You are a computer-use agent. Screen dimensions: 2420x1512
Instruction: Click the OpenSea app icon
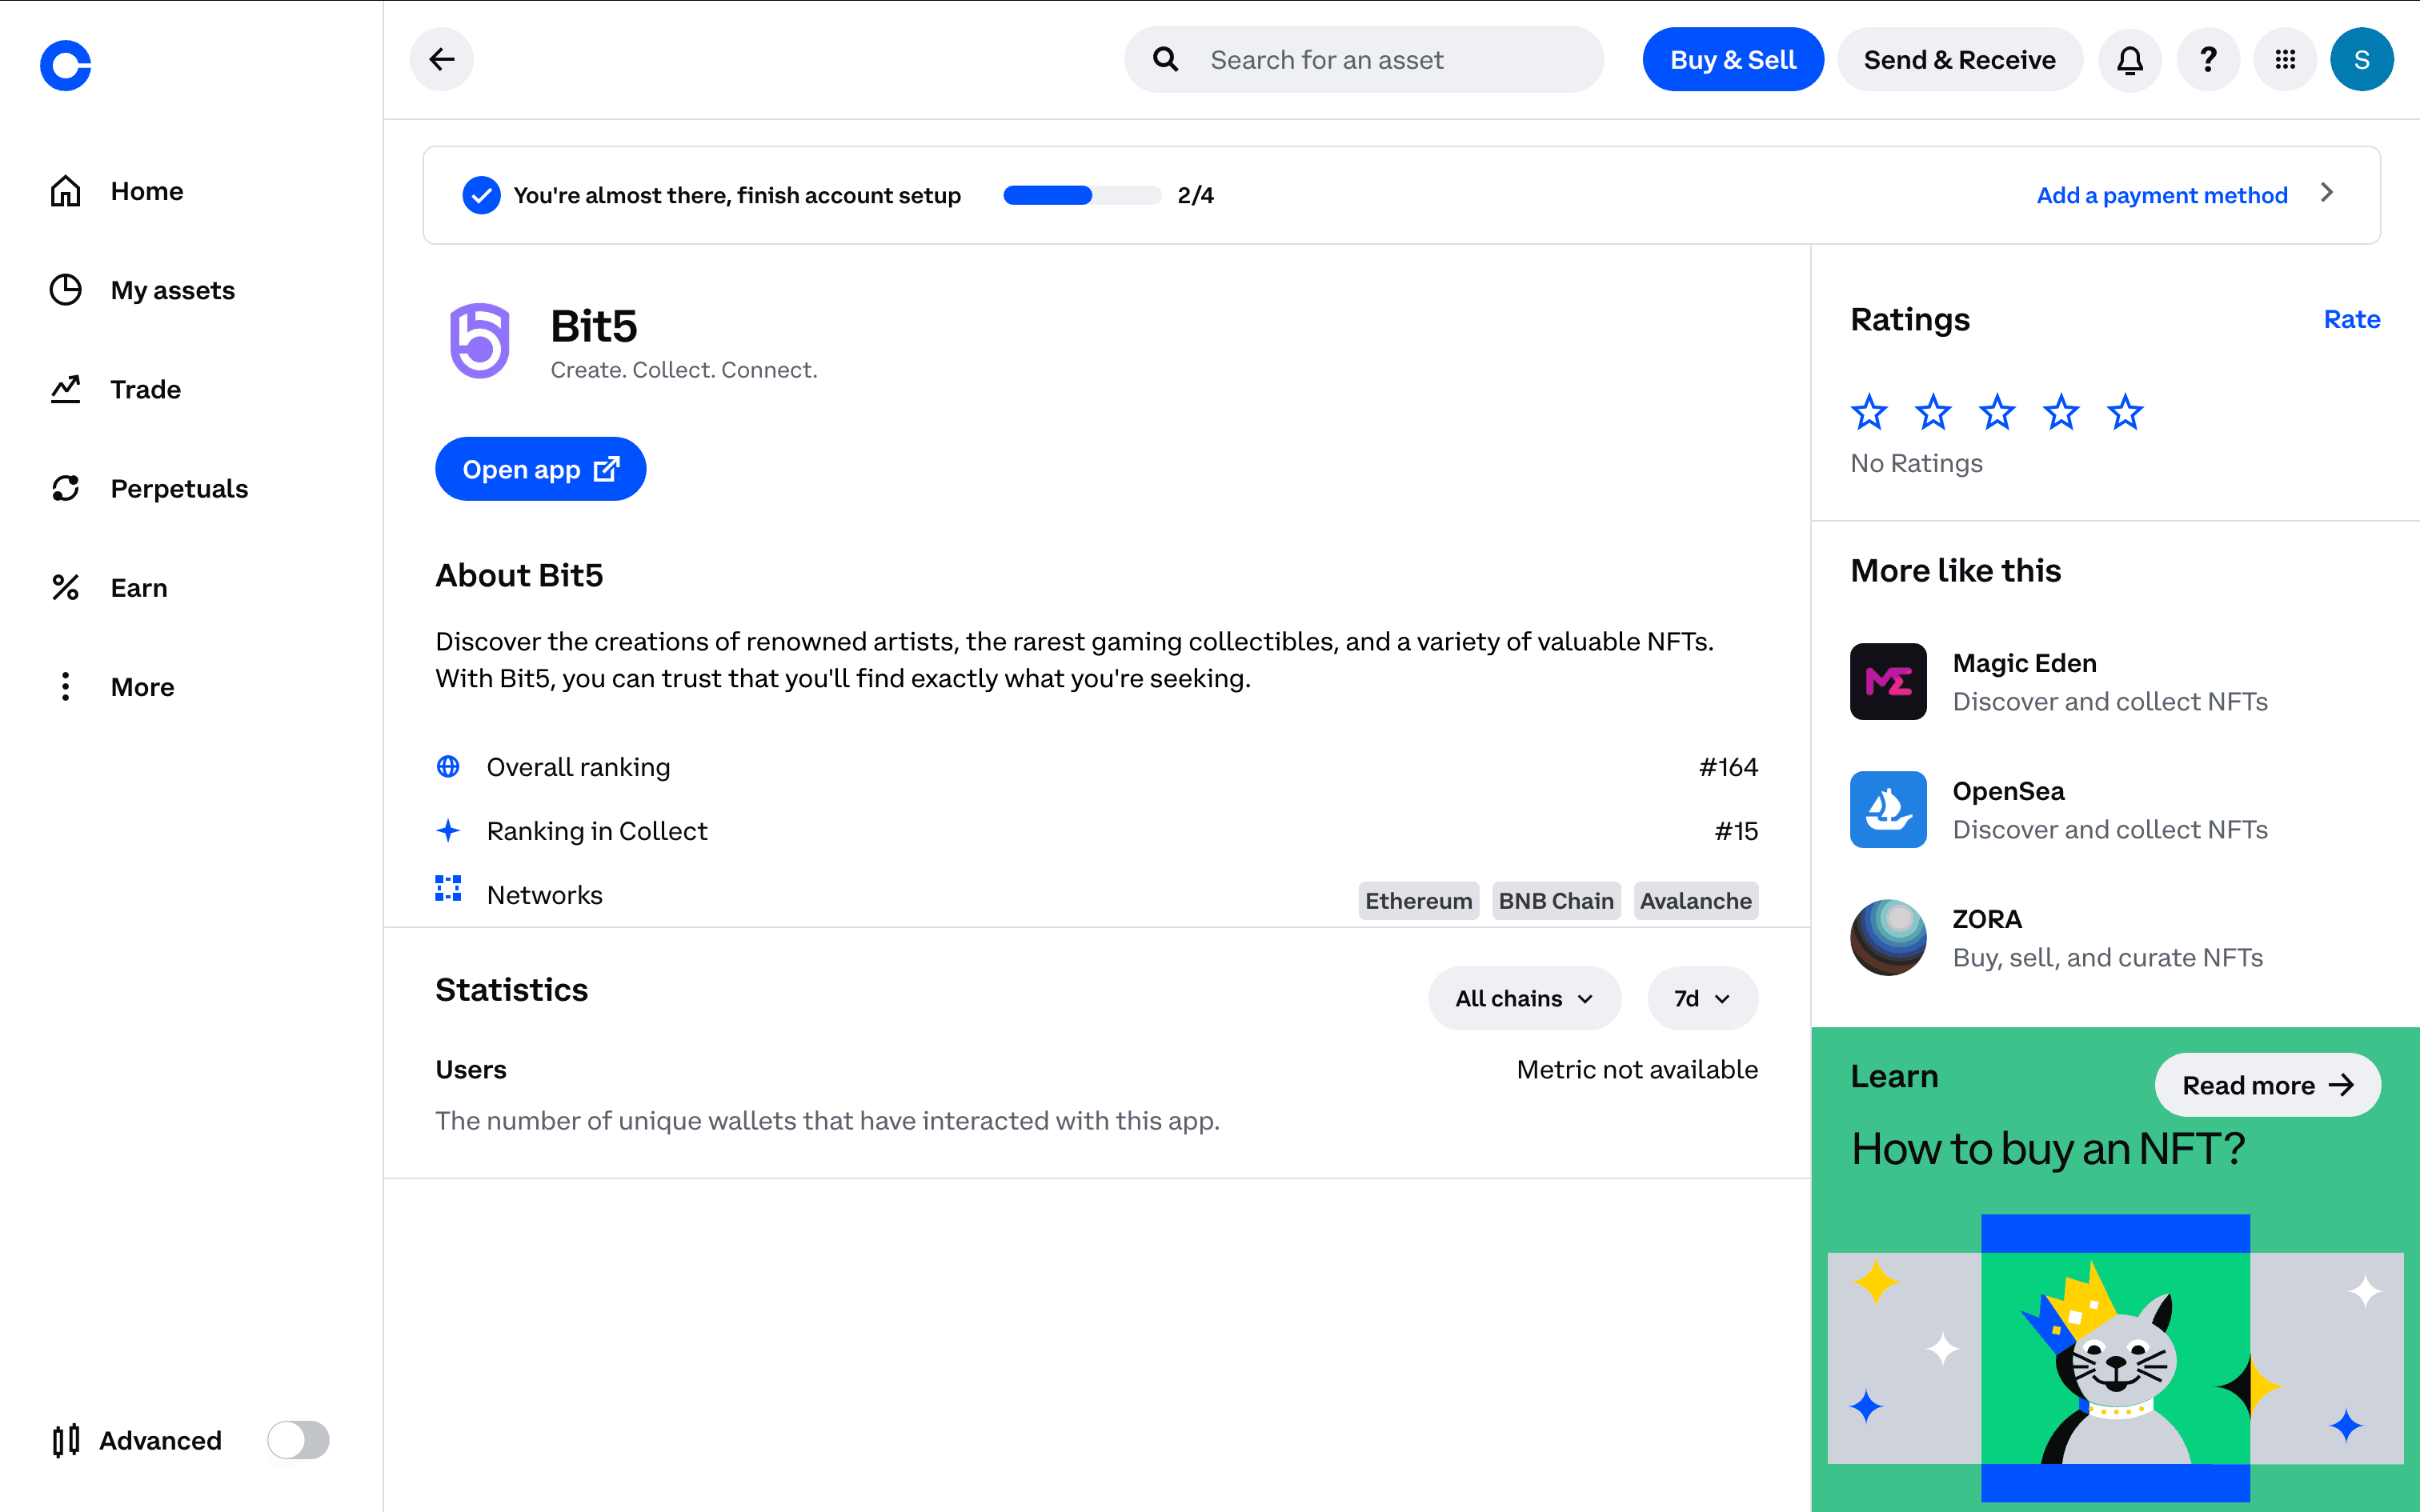coord(1887,810)
